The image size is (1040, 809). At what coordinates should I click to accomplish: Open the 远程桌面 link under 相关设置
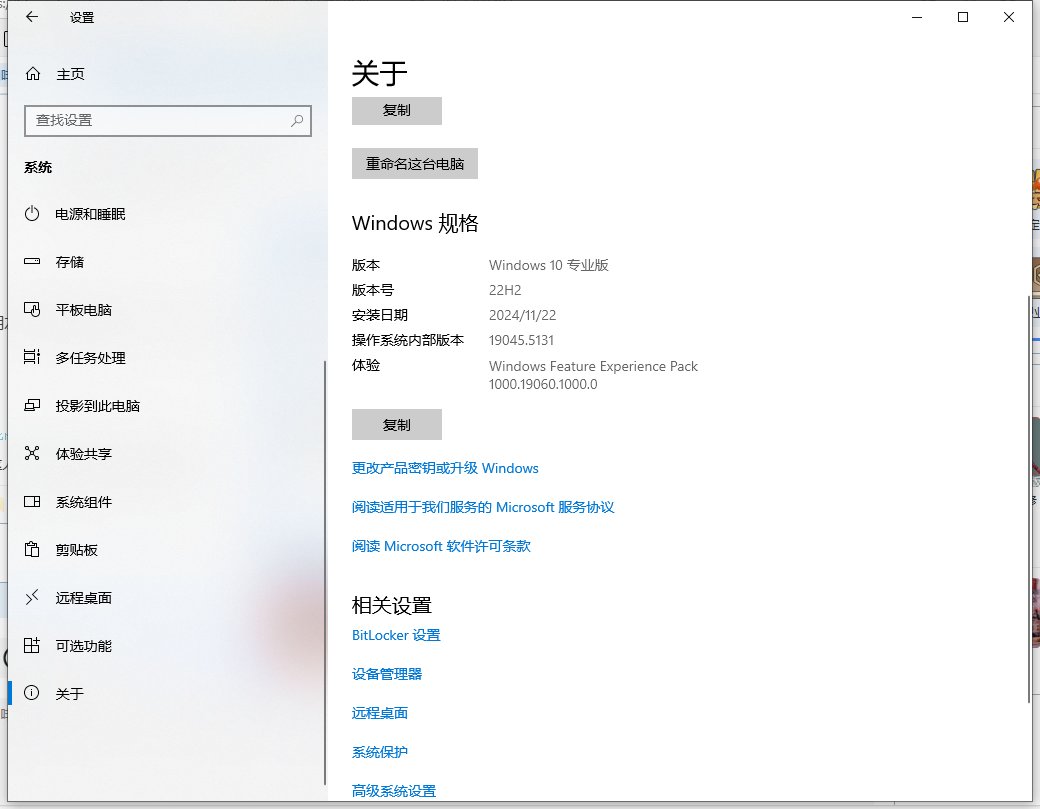coord(379,714)
